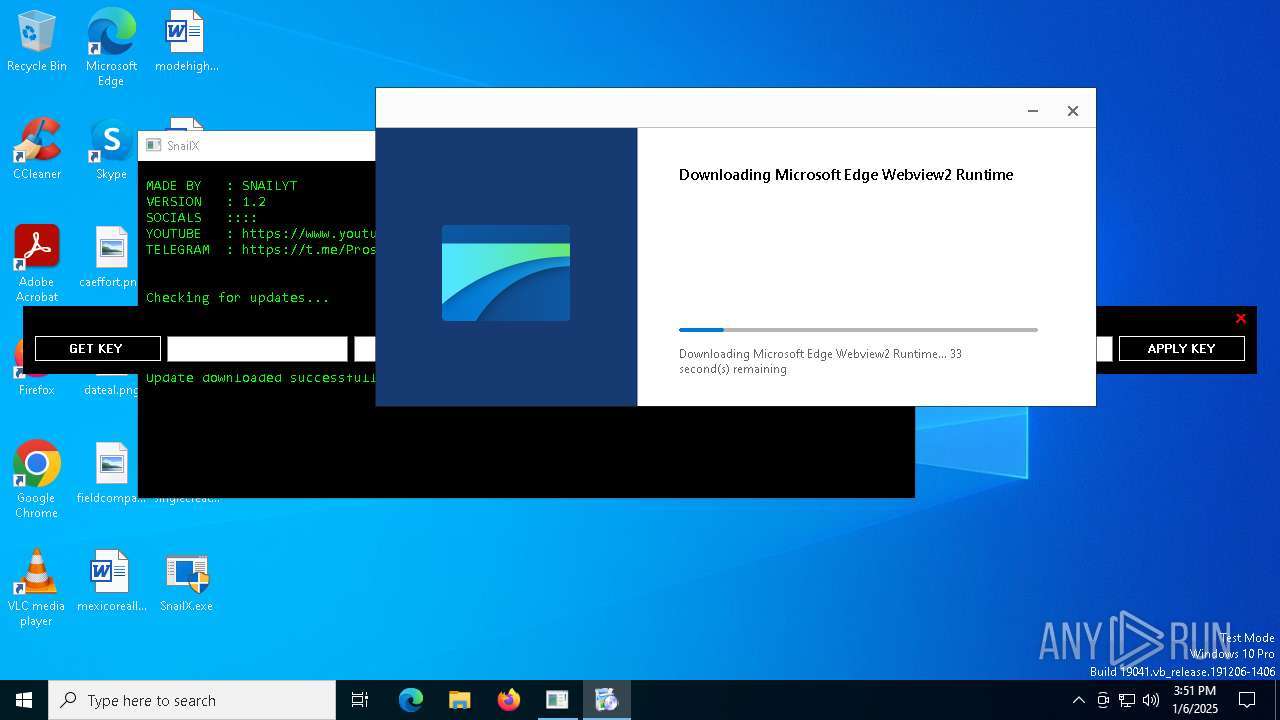Open network status in system tray
Screen dimensions: 1280x720
coord(1127,700)
